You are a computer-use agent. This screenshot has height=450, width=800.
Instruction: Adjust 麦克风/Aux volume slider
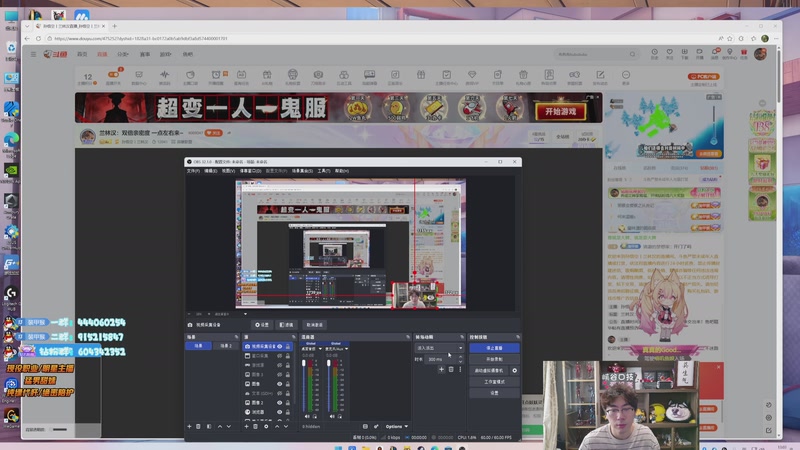(329, 386)
